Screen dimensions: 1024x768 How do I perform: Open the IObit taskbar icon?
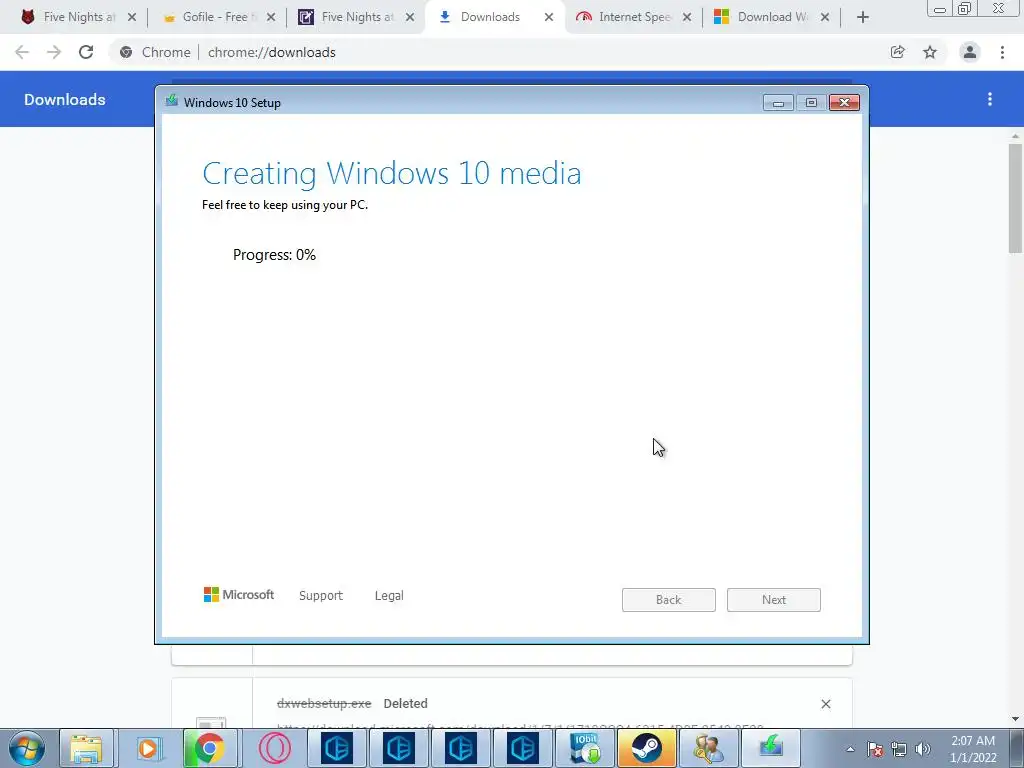tap(585, 748)
